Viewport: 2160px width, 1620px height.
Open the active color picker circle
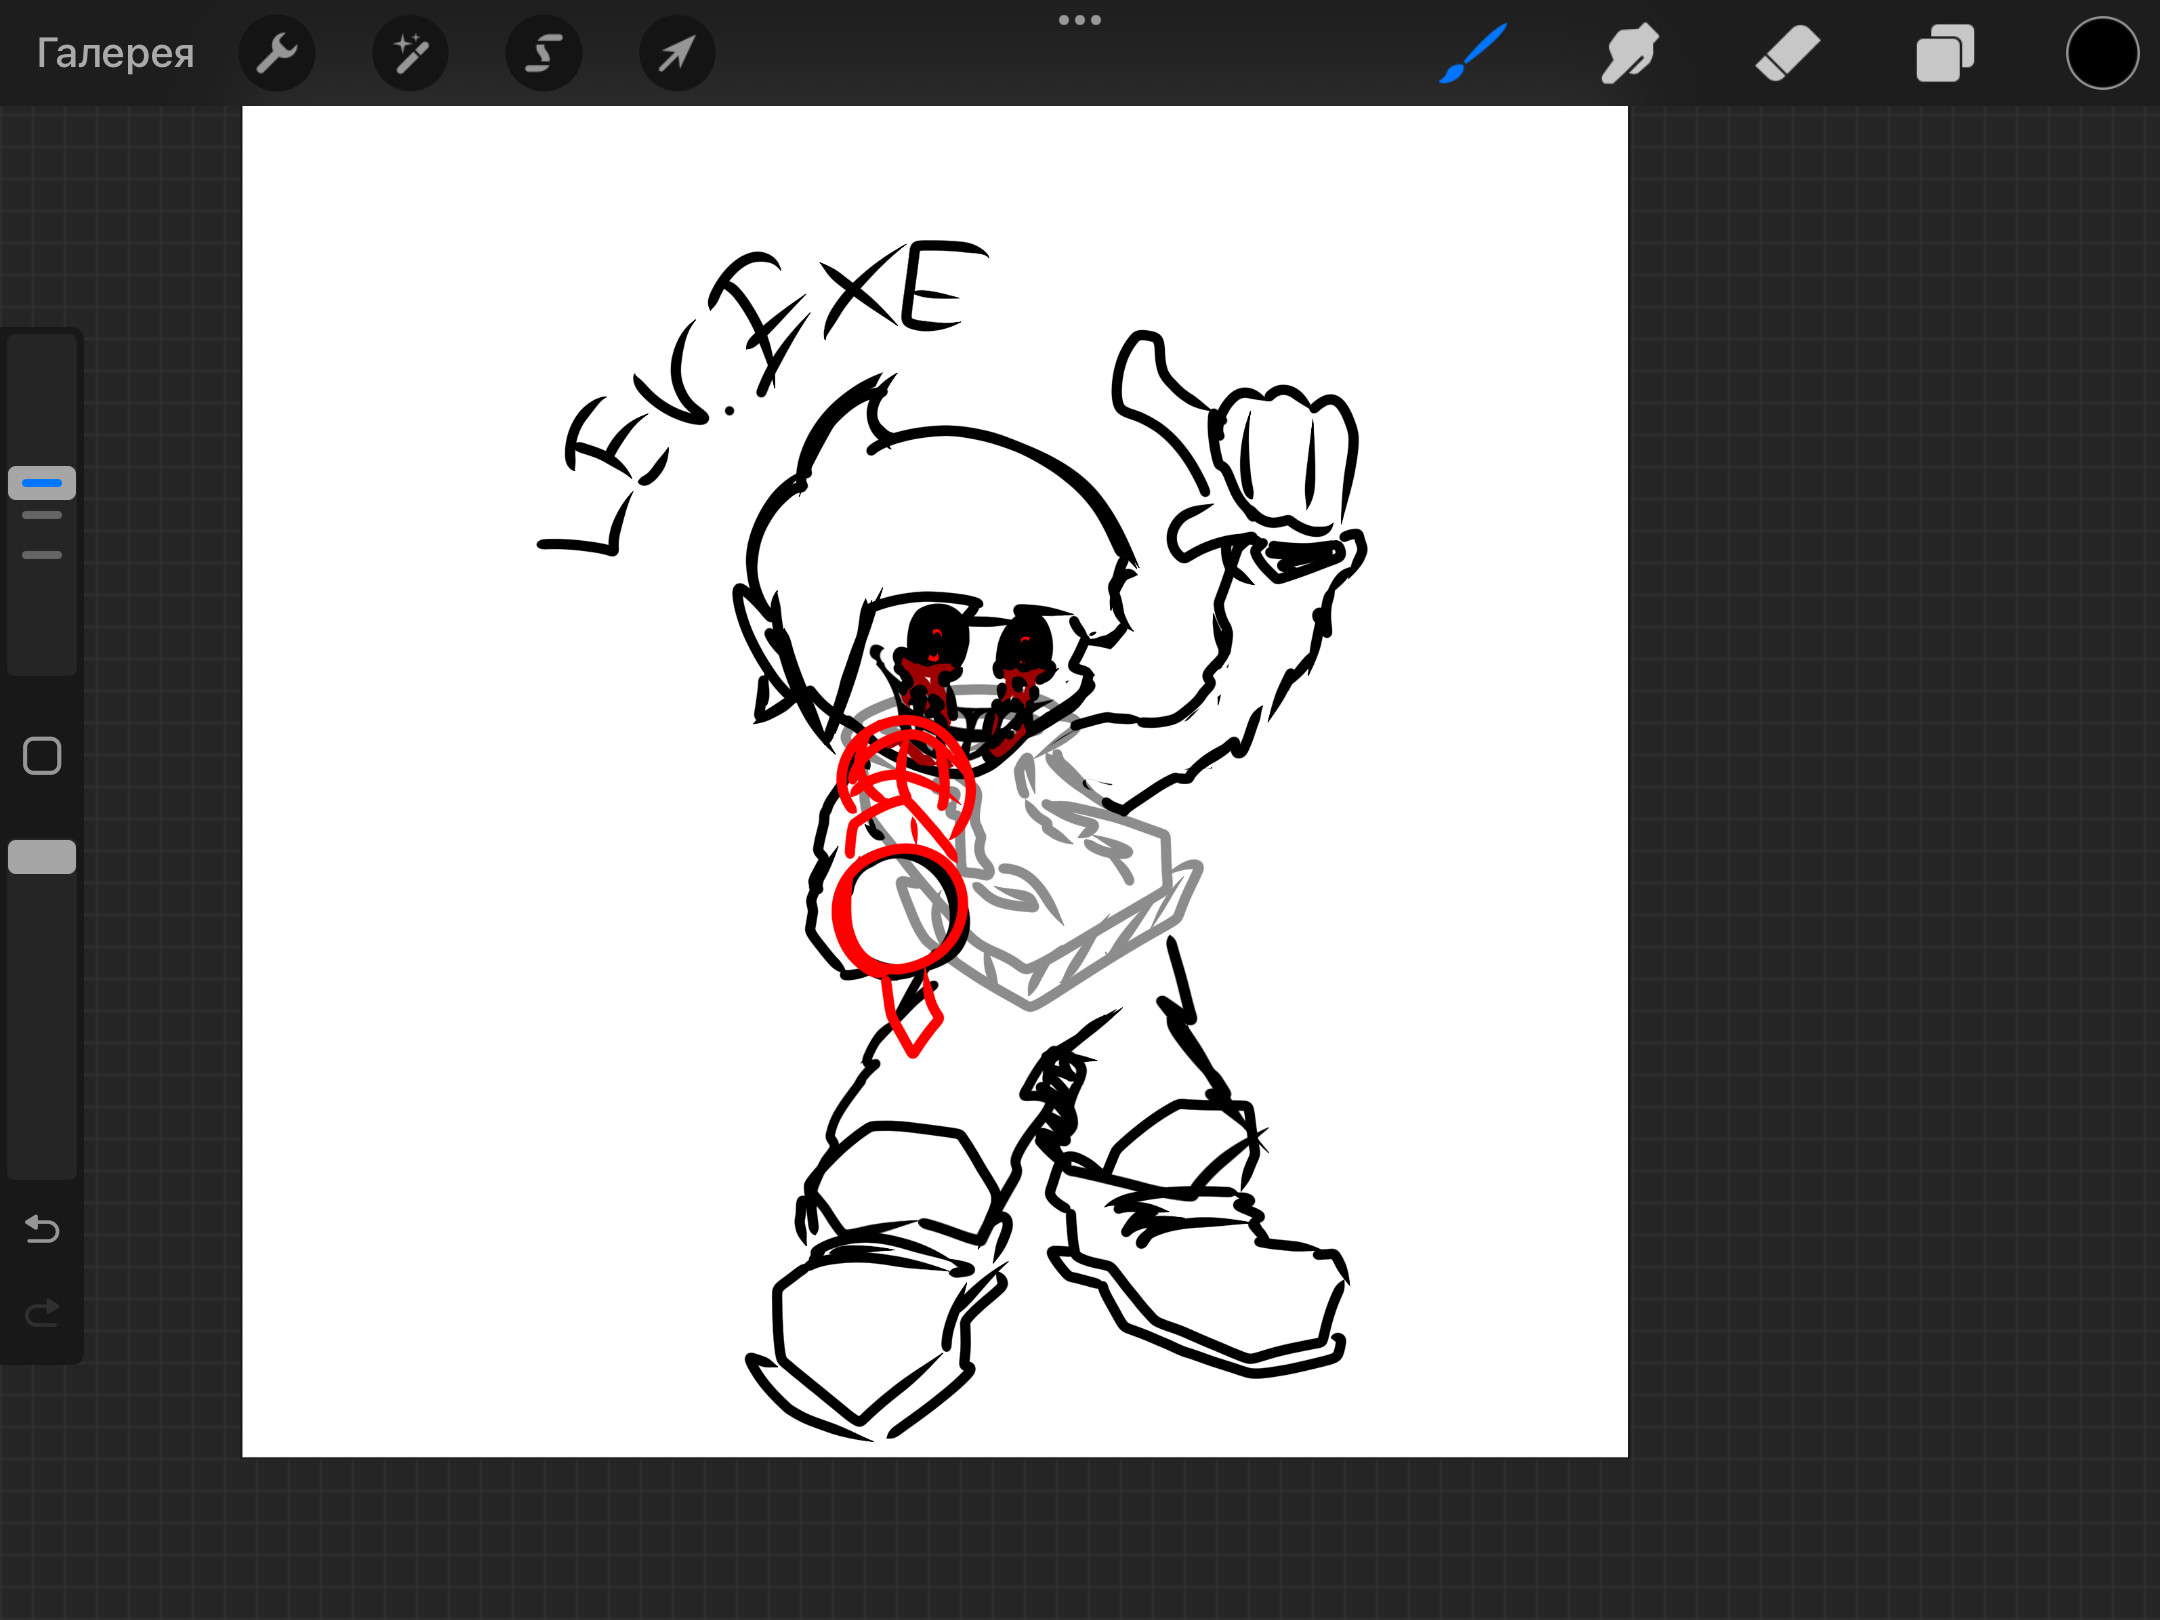pyautogui.click(x=2101, y=53)
